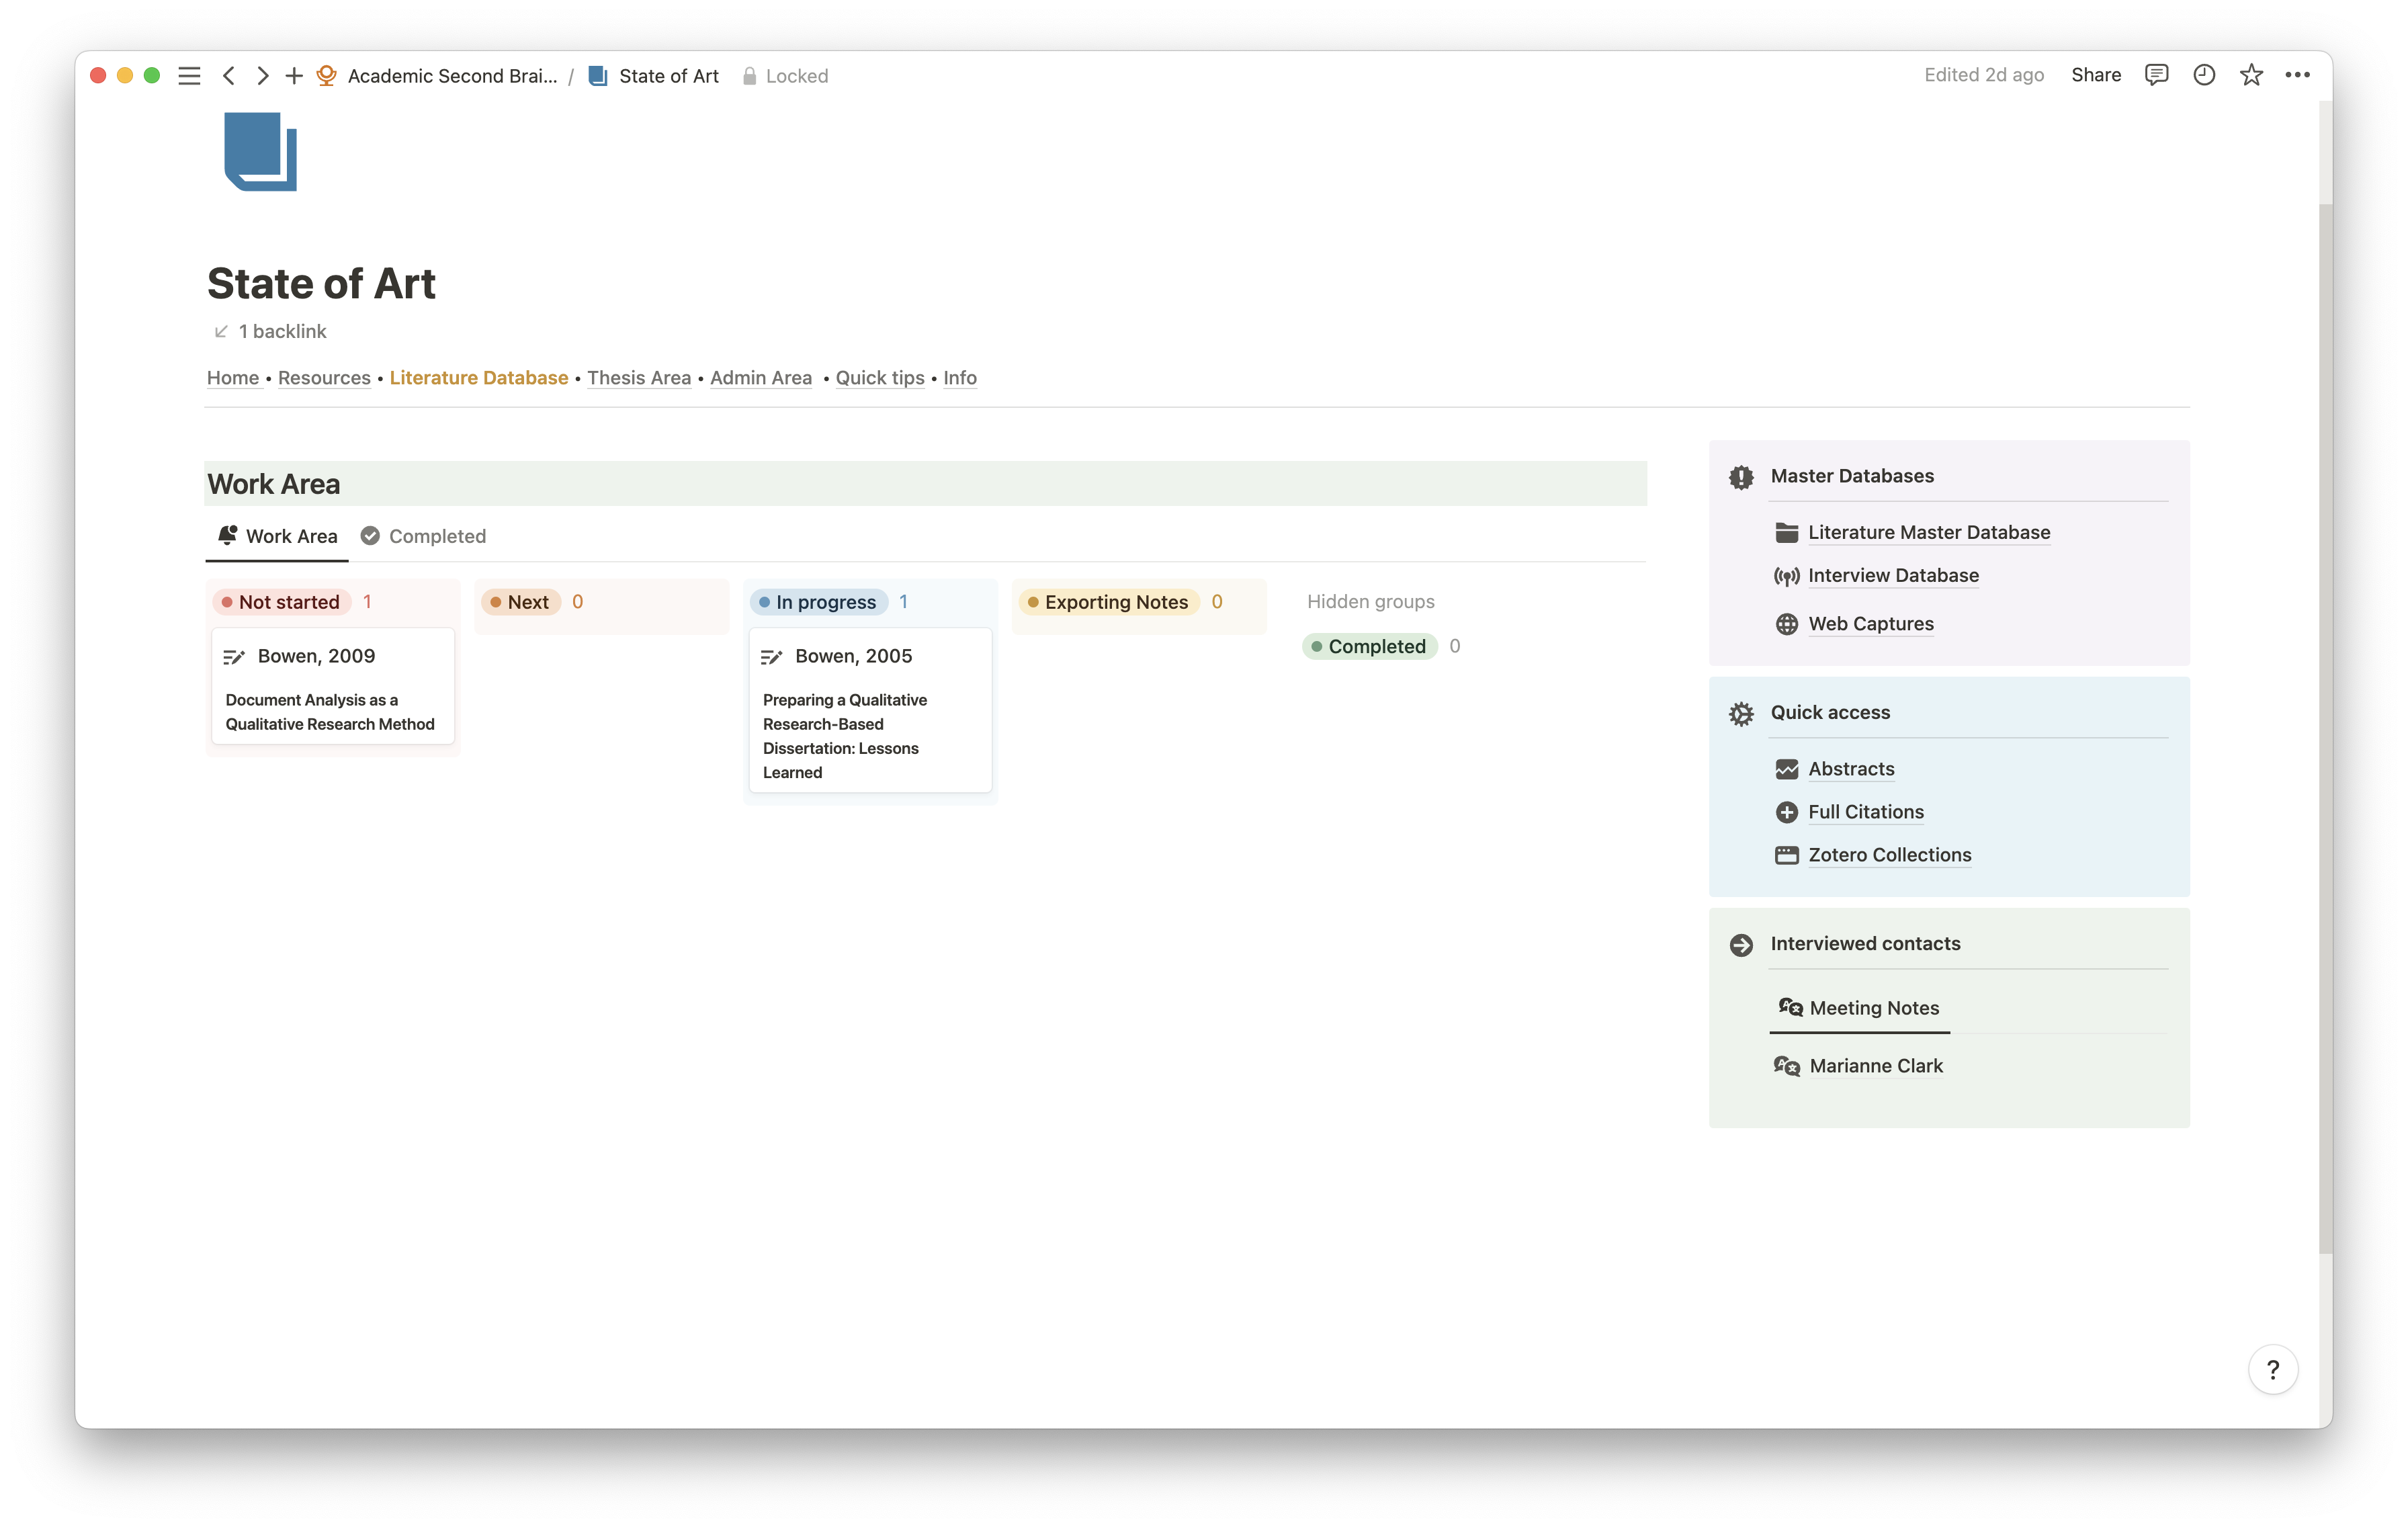The height and width of the screenshot is (1528, 2408).
Task: Click the Completed tab checkmark icon
Action: pyautogui.click(x=370, y=536)
